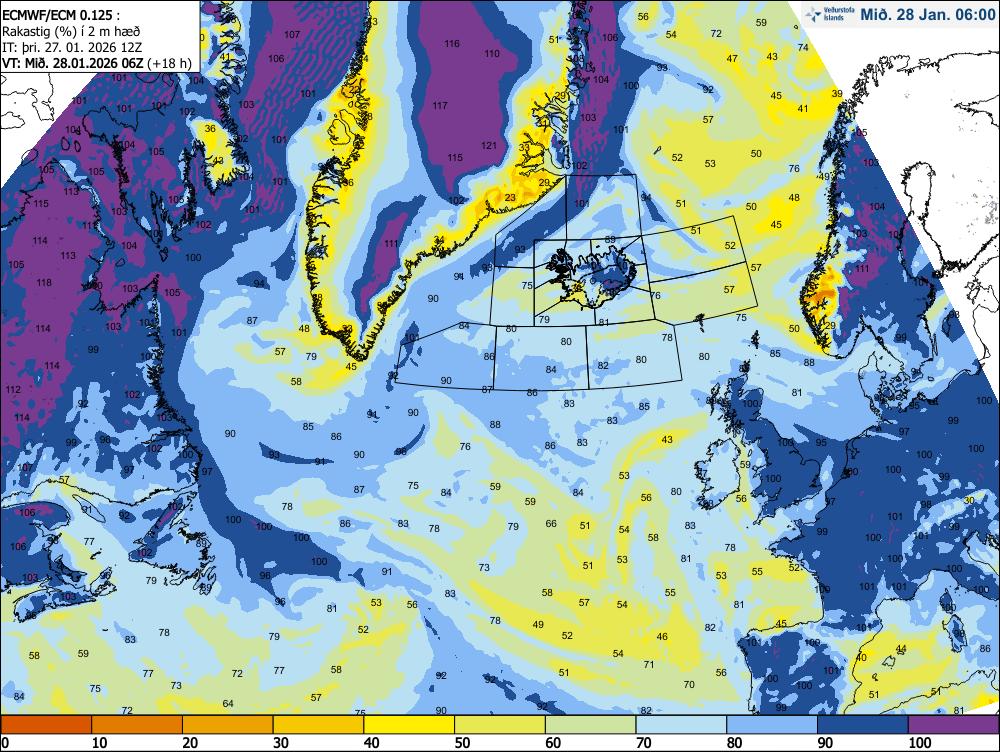This screenshot has height=752, width=1000.
Task: Click the 'ECMWF/ECM 0.125 :' model title
Action: click(x=61, y=15)
